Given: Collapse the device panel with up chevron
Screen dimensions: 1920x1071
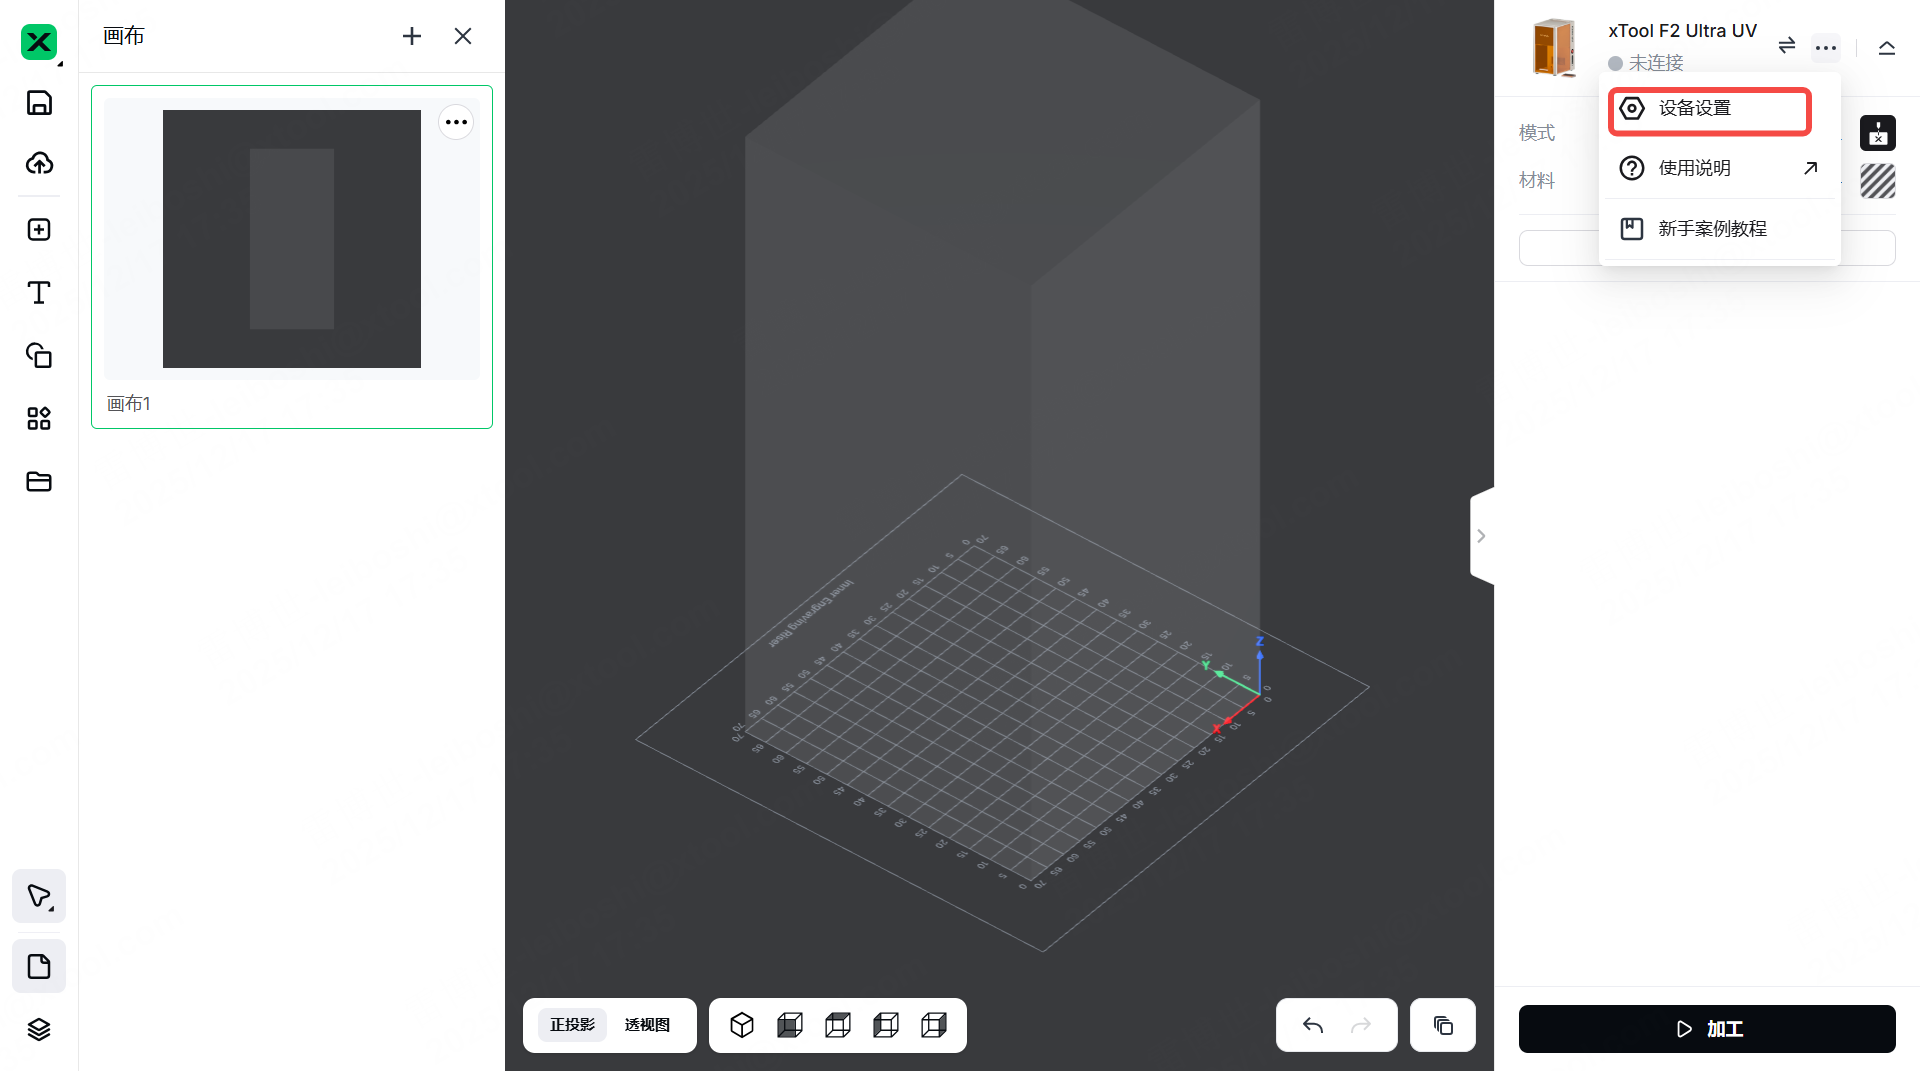Looking at the screenshot, I should pyautogui.click(x=1886, y=47).
